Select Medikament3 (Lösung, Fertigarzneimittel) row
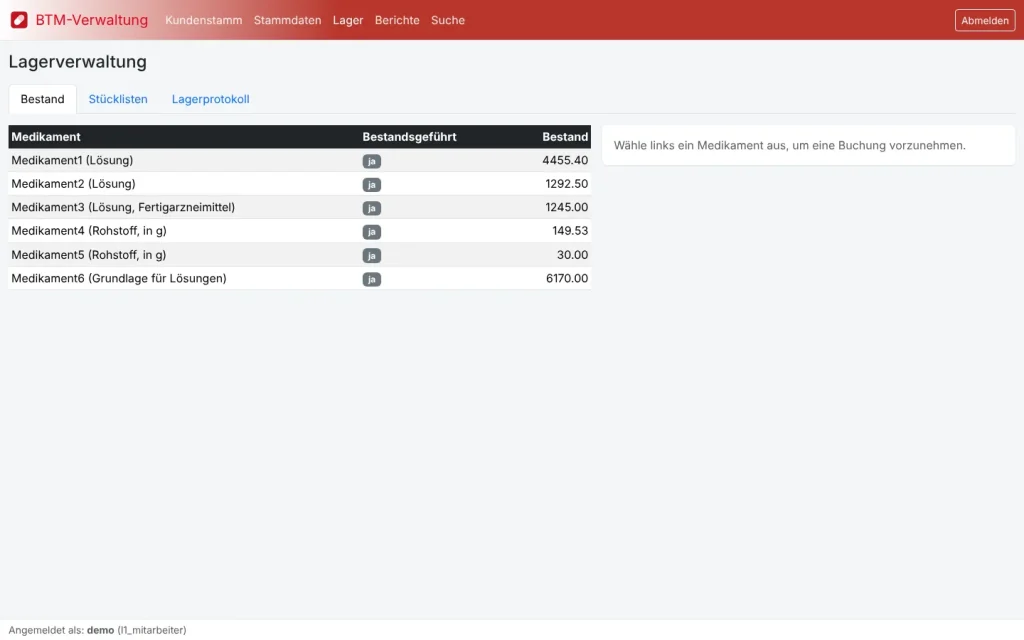This screenshot has height=640, width=1024. click(x=300, y=207)
